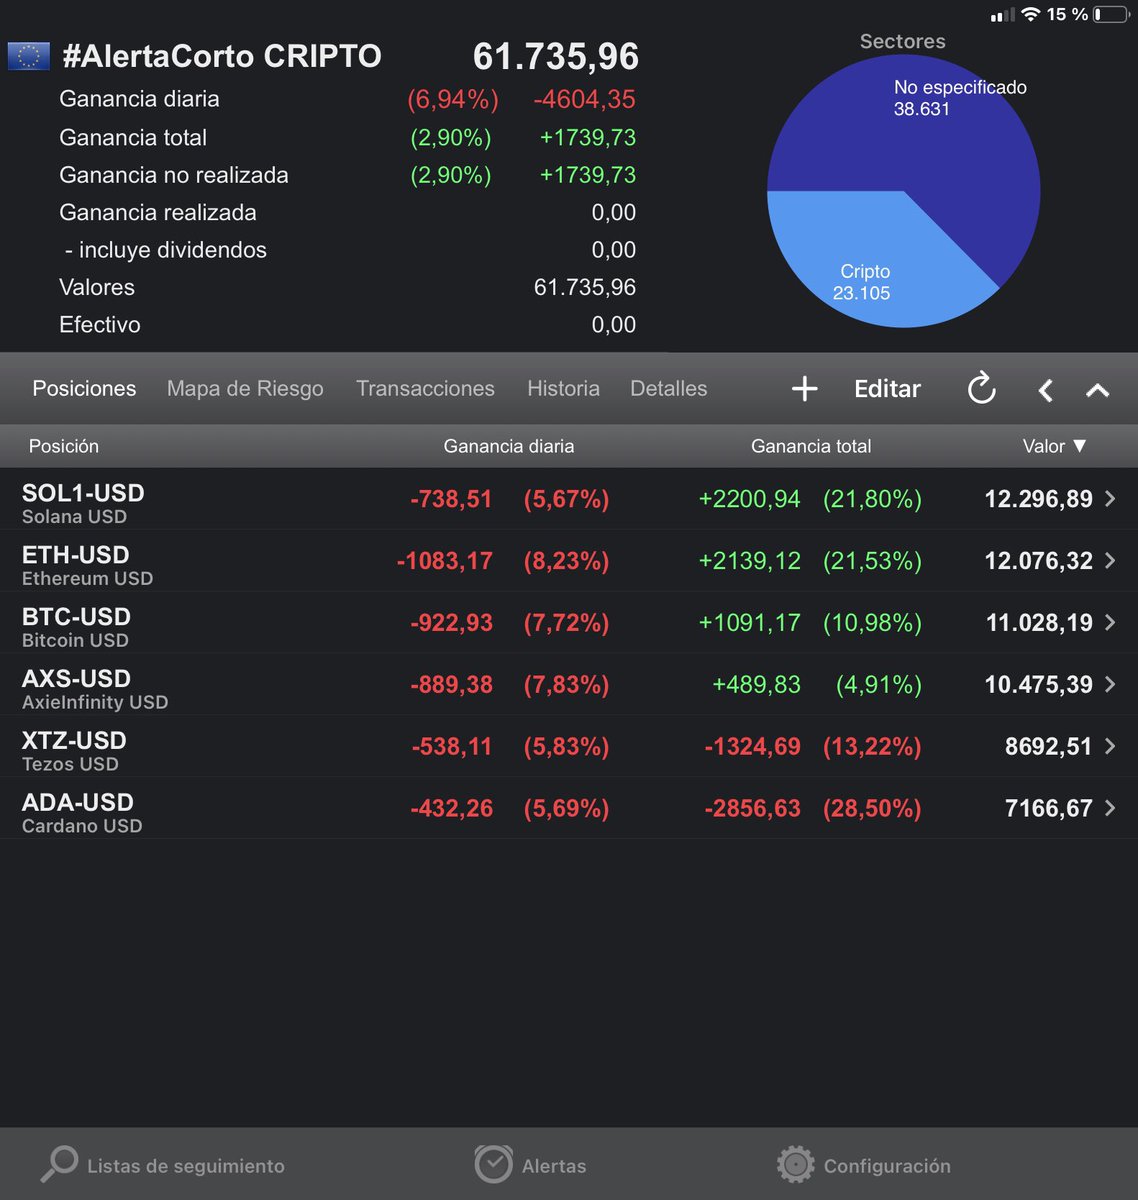The width and height of the screenshot is (1138, 1200).
Task: Tap Bitcoin daily percentage (7,72%)
Action: [567, 623]
